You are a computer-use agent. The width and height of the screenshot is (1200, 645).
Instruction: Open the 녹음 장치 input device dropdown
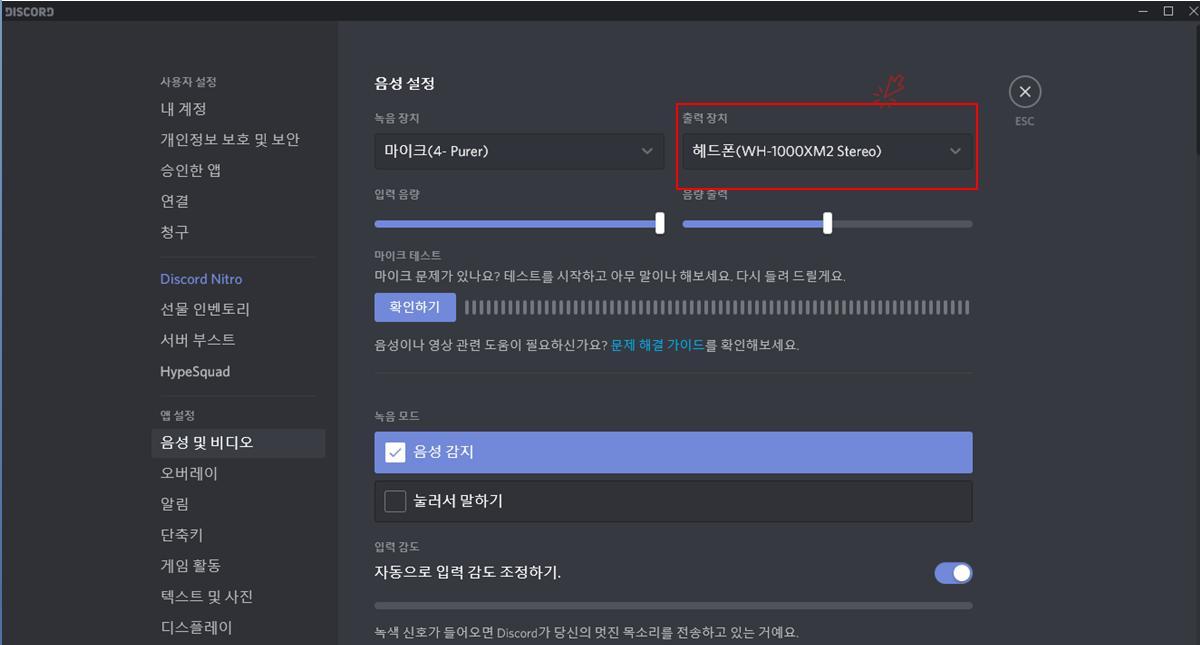[519, 151]
